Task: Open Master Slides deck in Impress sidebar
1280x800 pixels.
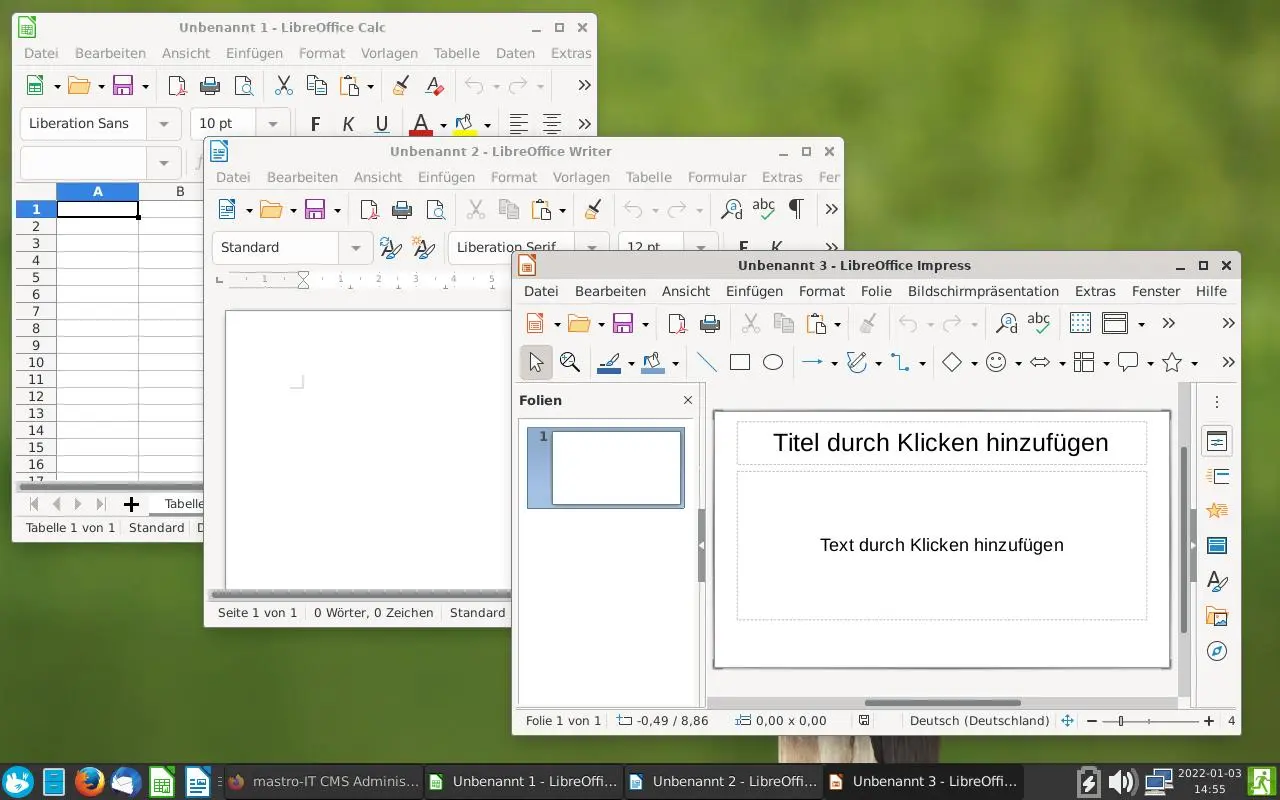Action: [x=1217, y=546]
